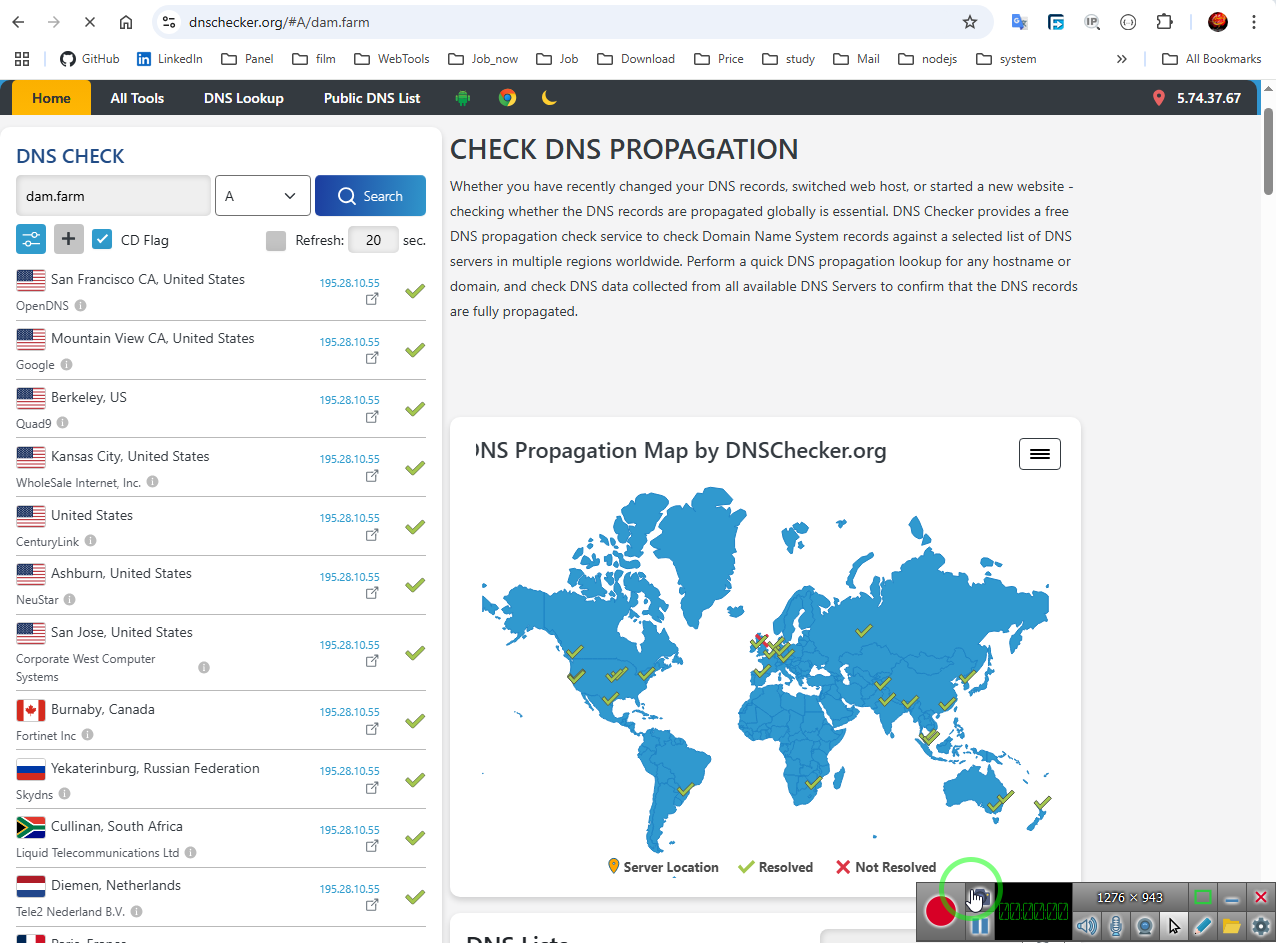Viewport: 1276px width, 943px height.
Task: Open the second blue extension icon
Action: [1056, 22]
